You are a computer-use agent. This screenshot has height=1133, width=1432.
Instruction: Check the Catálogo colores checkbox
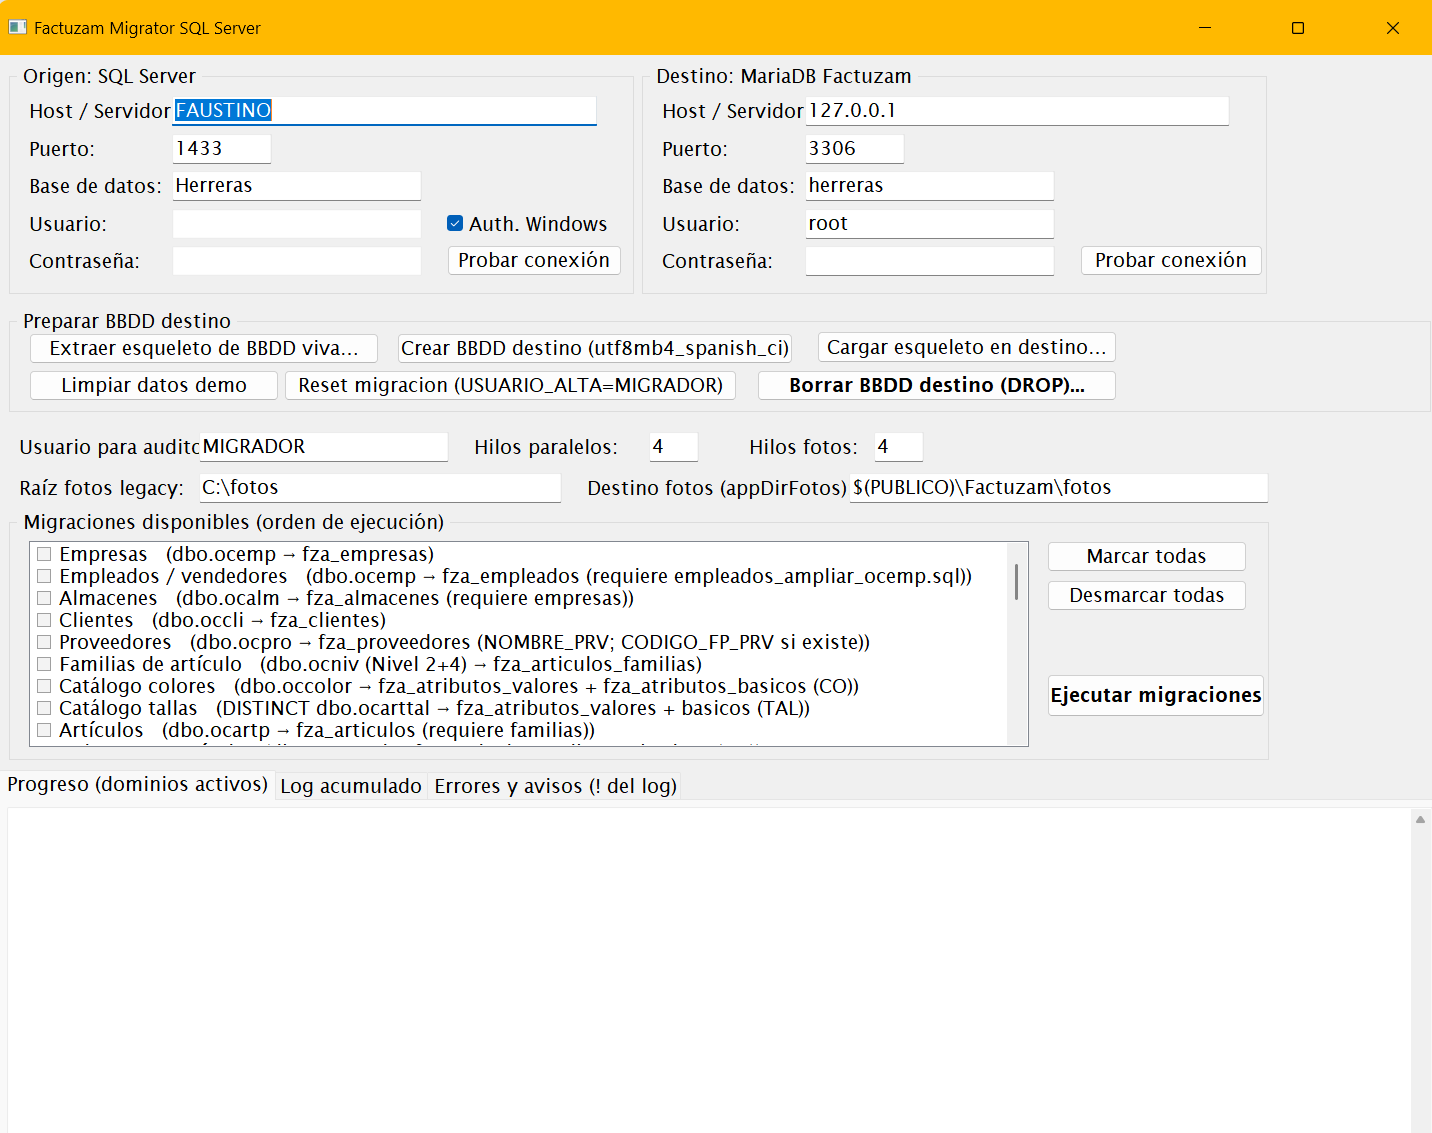44,686
